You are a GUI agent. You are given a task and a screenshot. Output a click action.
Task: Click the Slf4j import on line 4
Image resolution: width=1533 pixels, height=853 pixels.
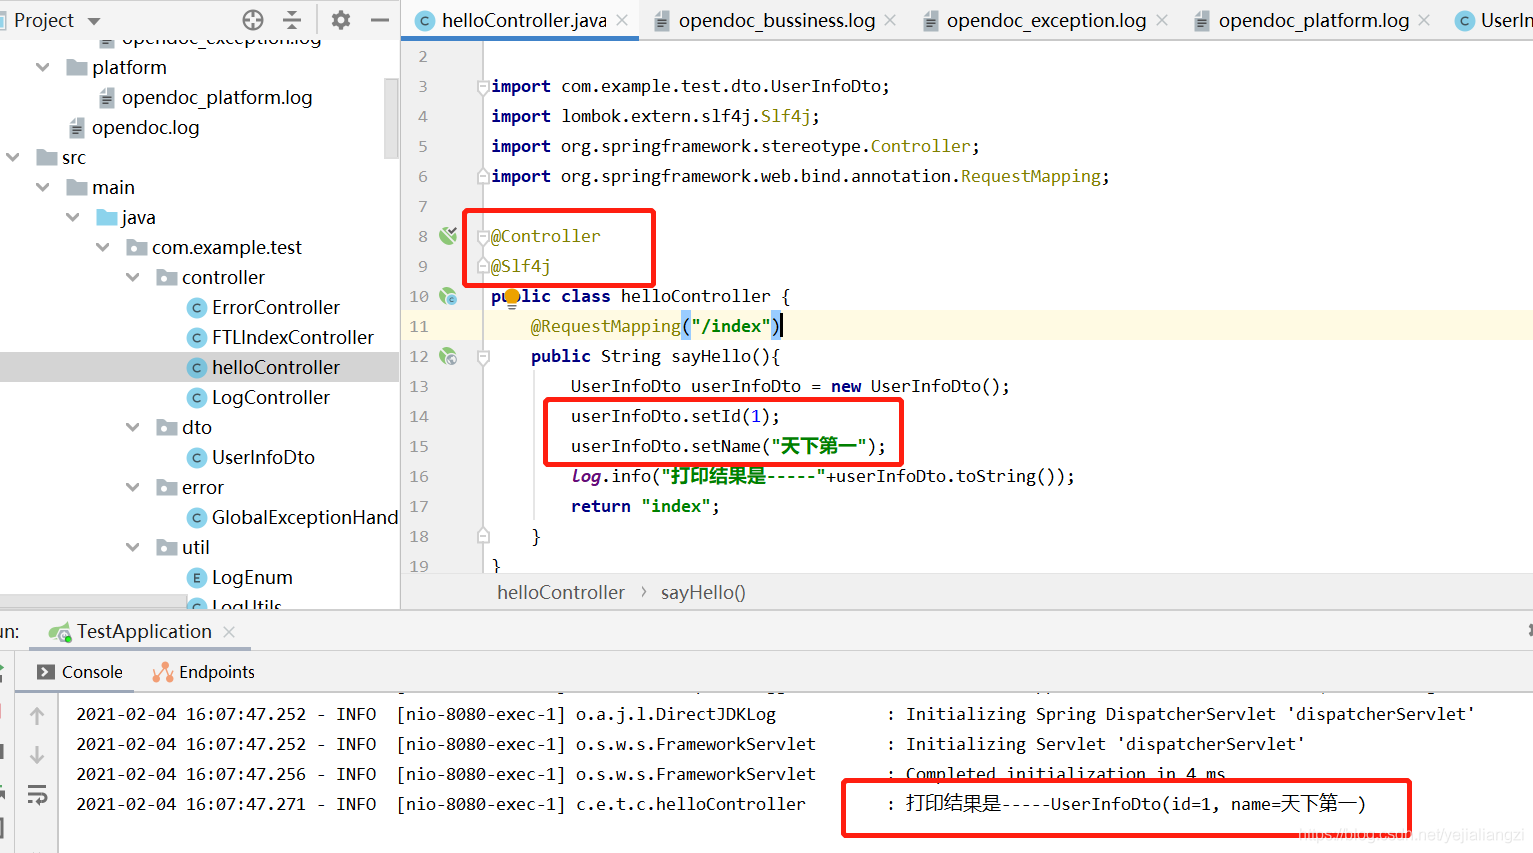coord(655,116)
